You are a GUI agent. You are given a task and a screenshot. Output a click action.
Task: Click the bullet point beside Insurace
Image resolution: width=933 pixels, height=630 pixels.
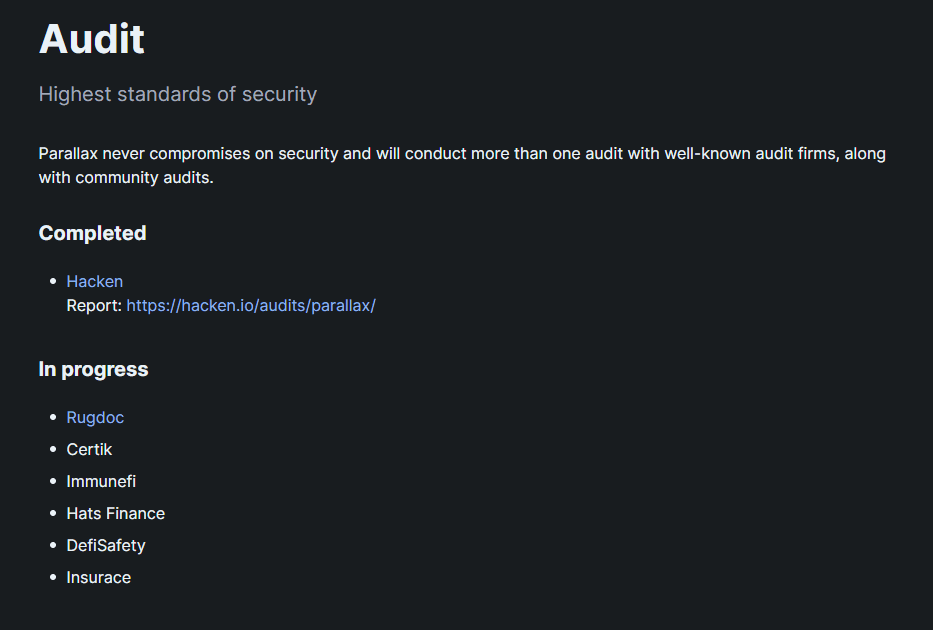[x=52, y=578]
